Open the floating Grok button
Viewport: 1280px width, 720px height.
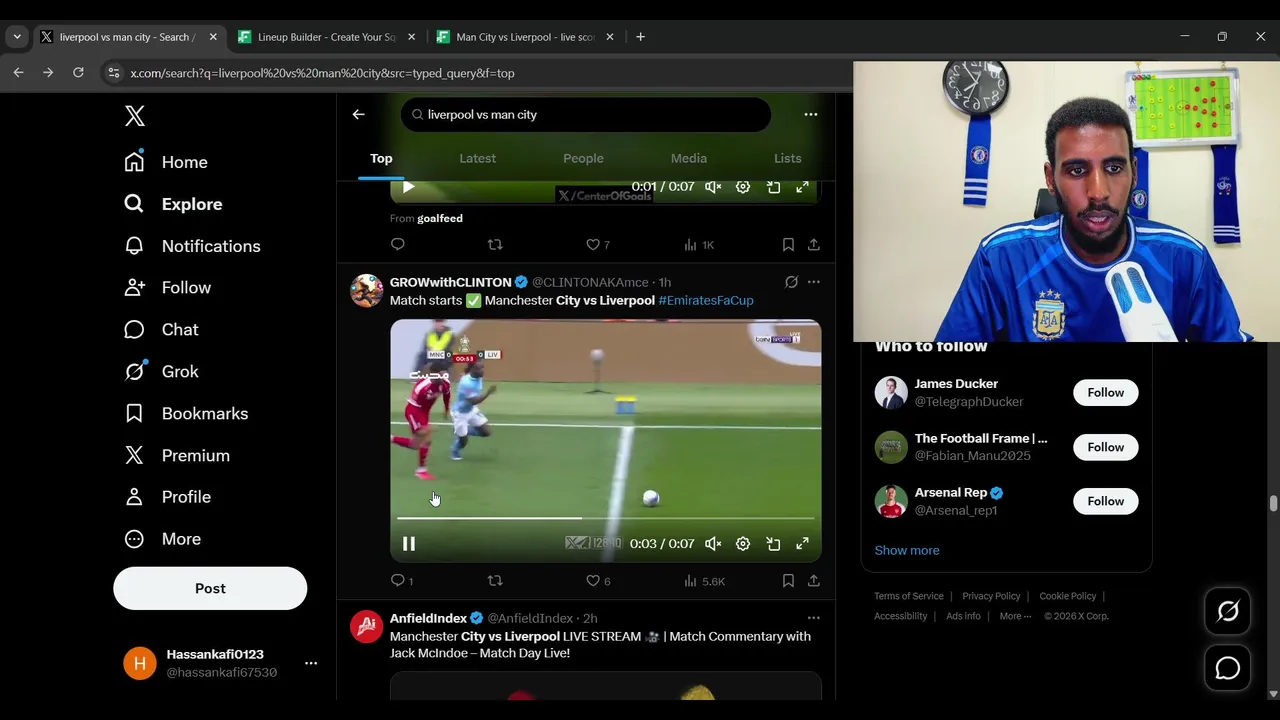1228,611
